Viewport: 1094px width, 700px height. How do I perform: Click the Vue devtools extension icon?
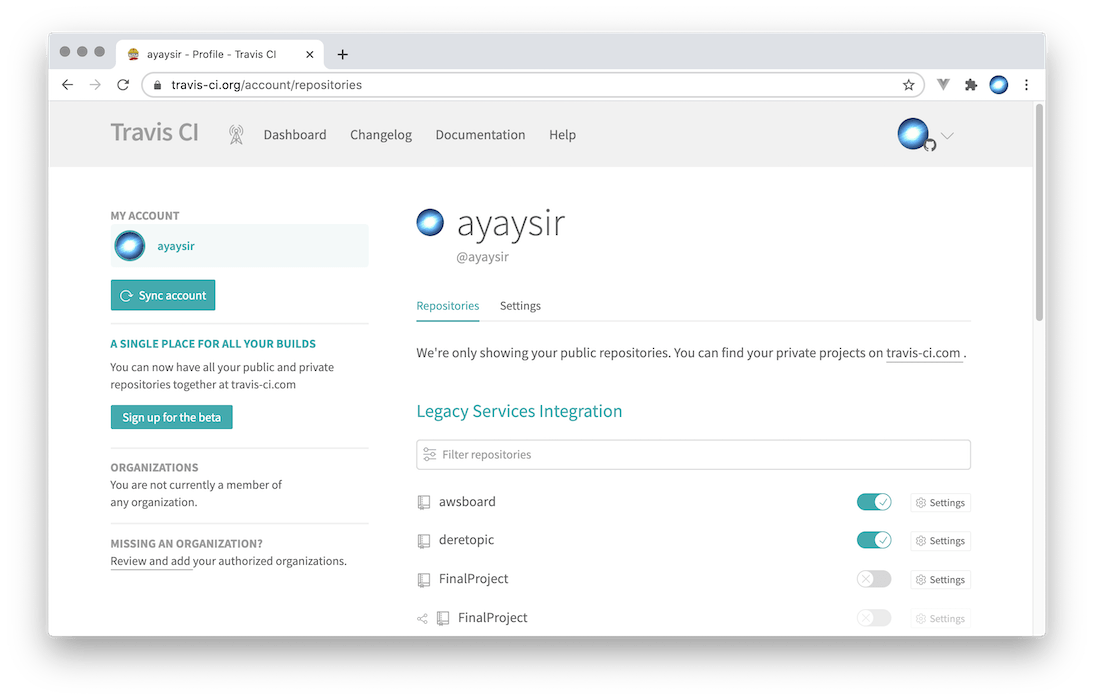[942, 85]
